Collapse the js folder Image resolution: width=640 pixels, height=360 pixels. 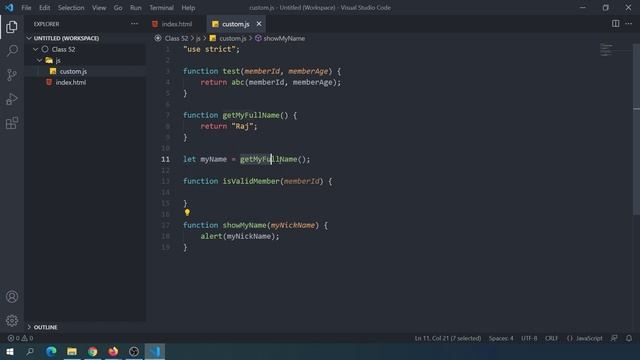[x=40, y=60]
